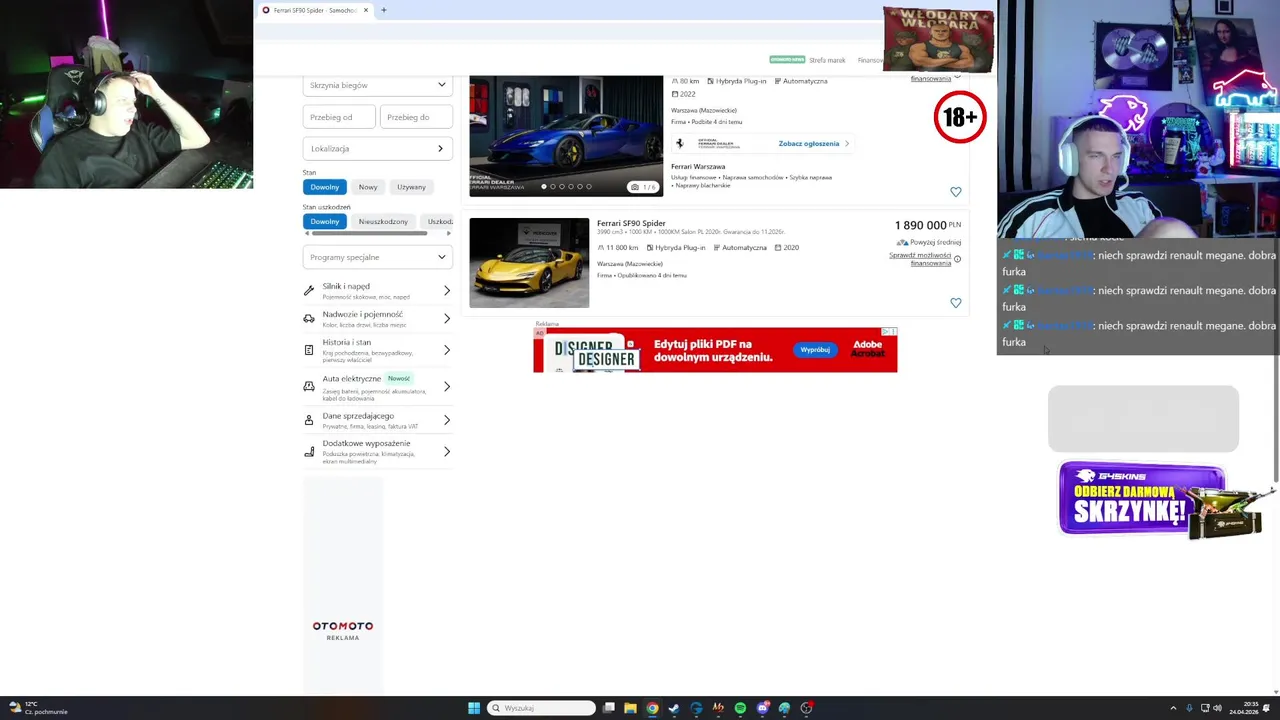This screenshot has width=1280, height=720.
Task: Open Strefa marek in the header
Action: 827,60
